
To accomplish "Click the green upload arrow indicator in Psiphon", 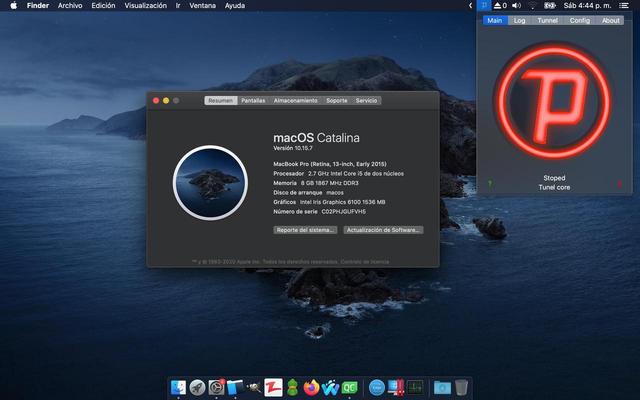I will [490, 184].
